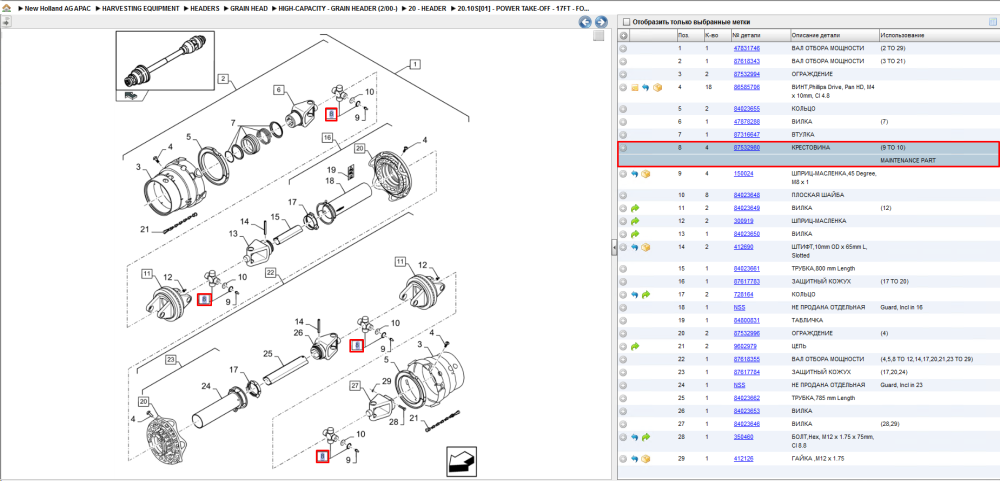
Task: Collapse the parts list using the splitter arrow
Action: pos(614,247)
